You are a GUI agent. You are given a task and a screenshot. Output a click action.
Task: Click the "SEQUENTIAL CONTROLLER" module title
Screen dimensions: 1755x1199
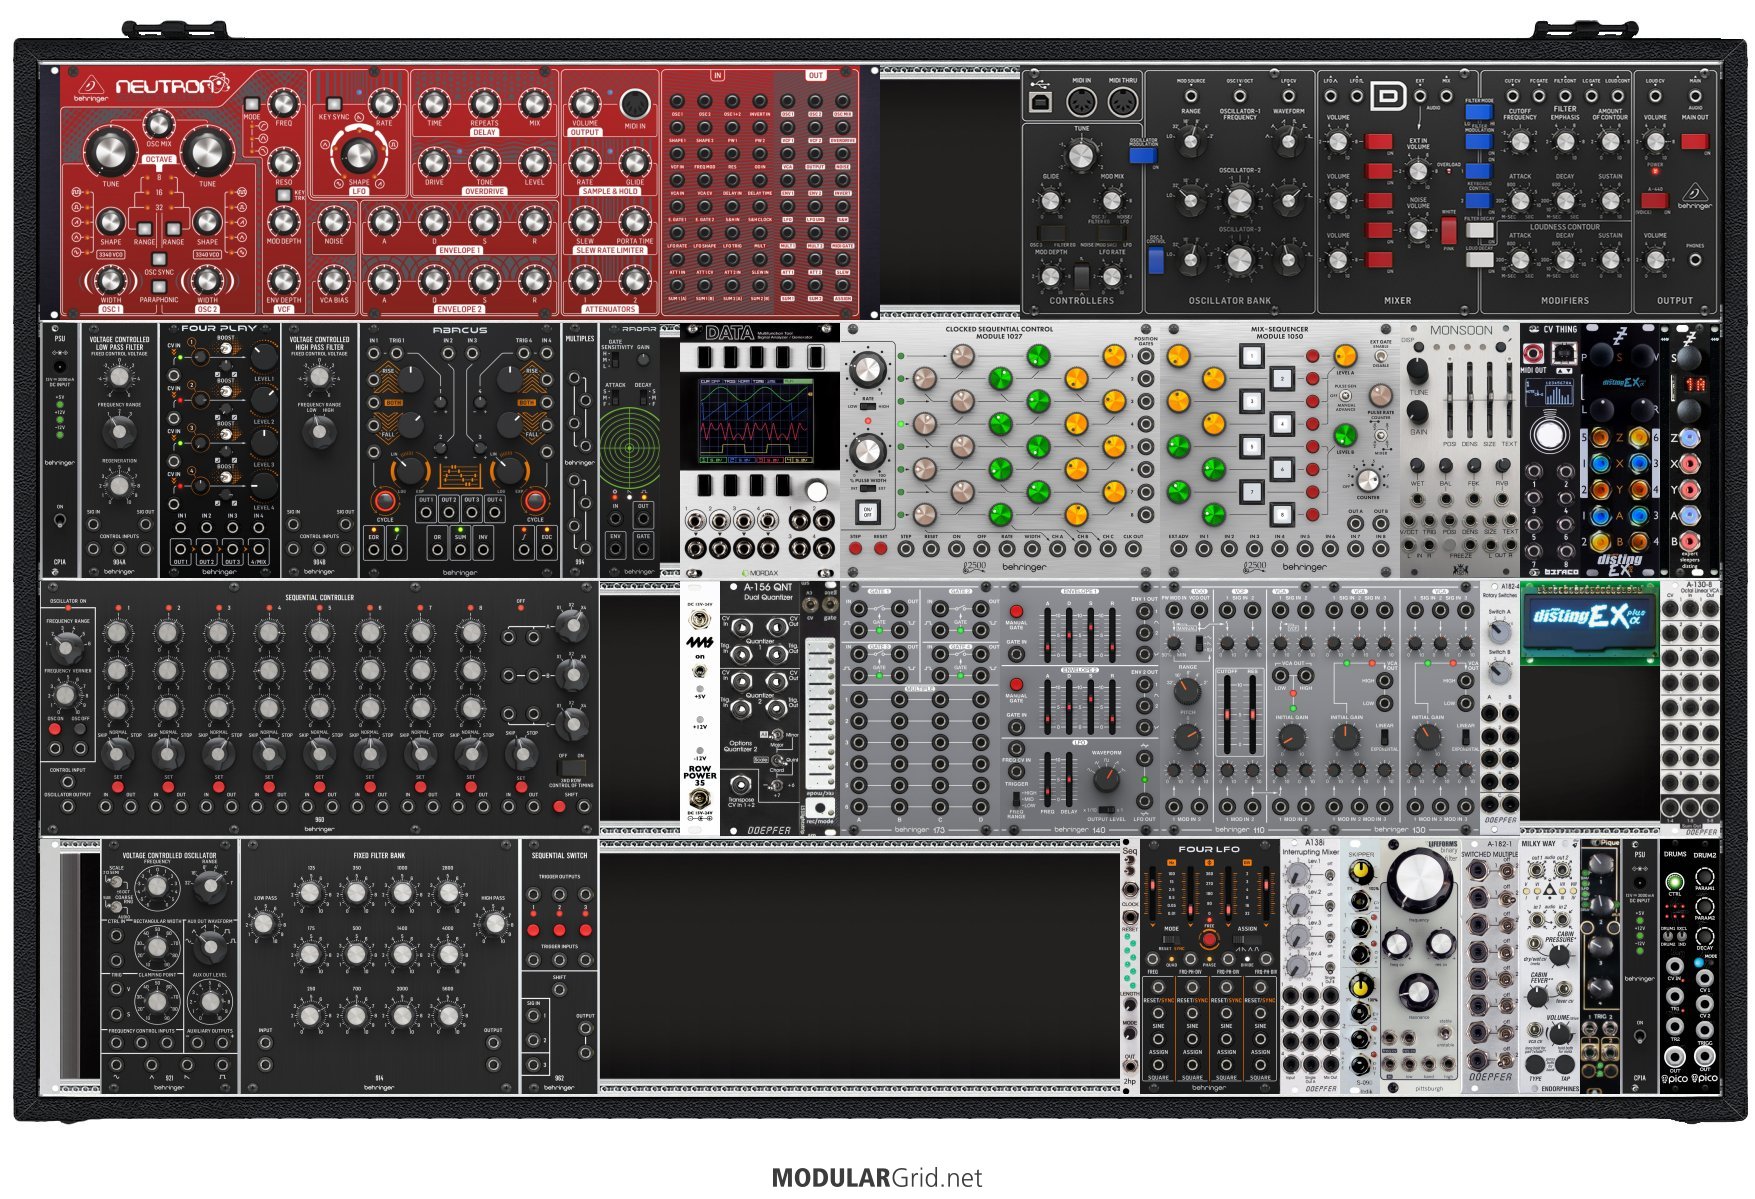pyautogui.click(x=320, y=597)
